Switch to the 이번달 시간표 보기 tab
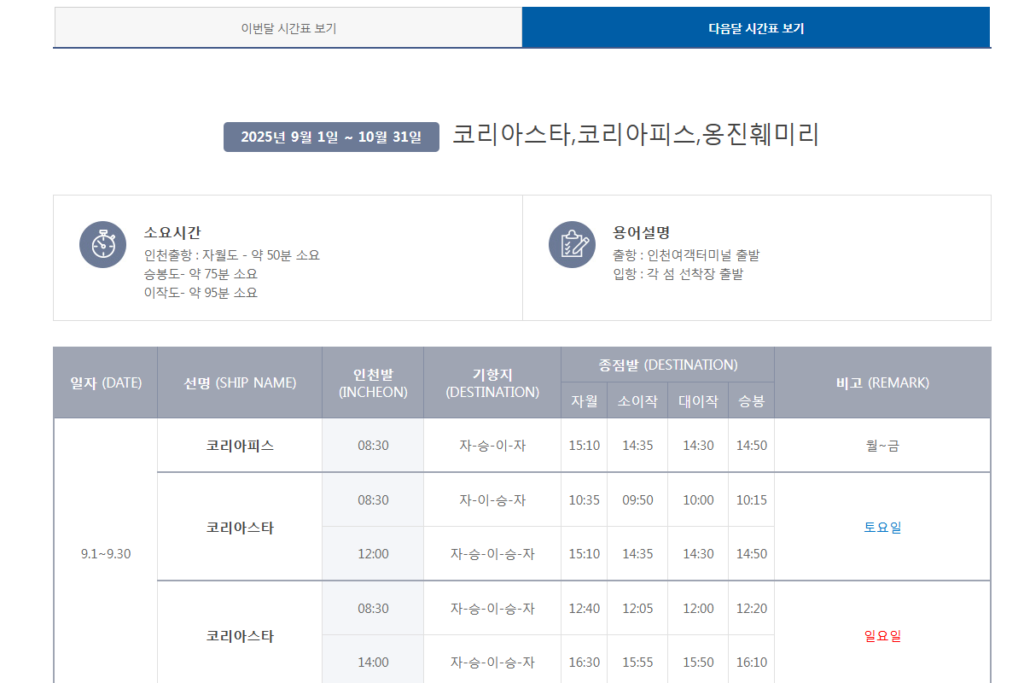1024x683 pixels. tap(288, 28)
